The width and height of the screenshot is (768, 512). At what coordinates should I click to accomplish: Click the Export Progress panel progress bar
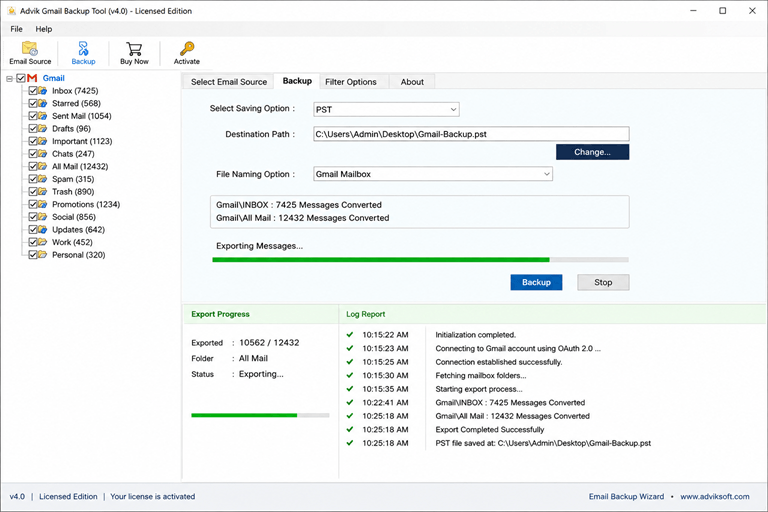pyautogui.click(x=260, y=415)
